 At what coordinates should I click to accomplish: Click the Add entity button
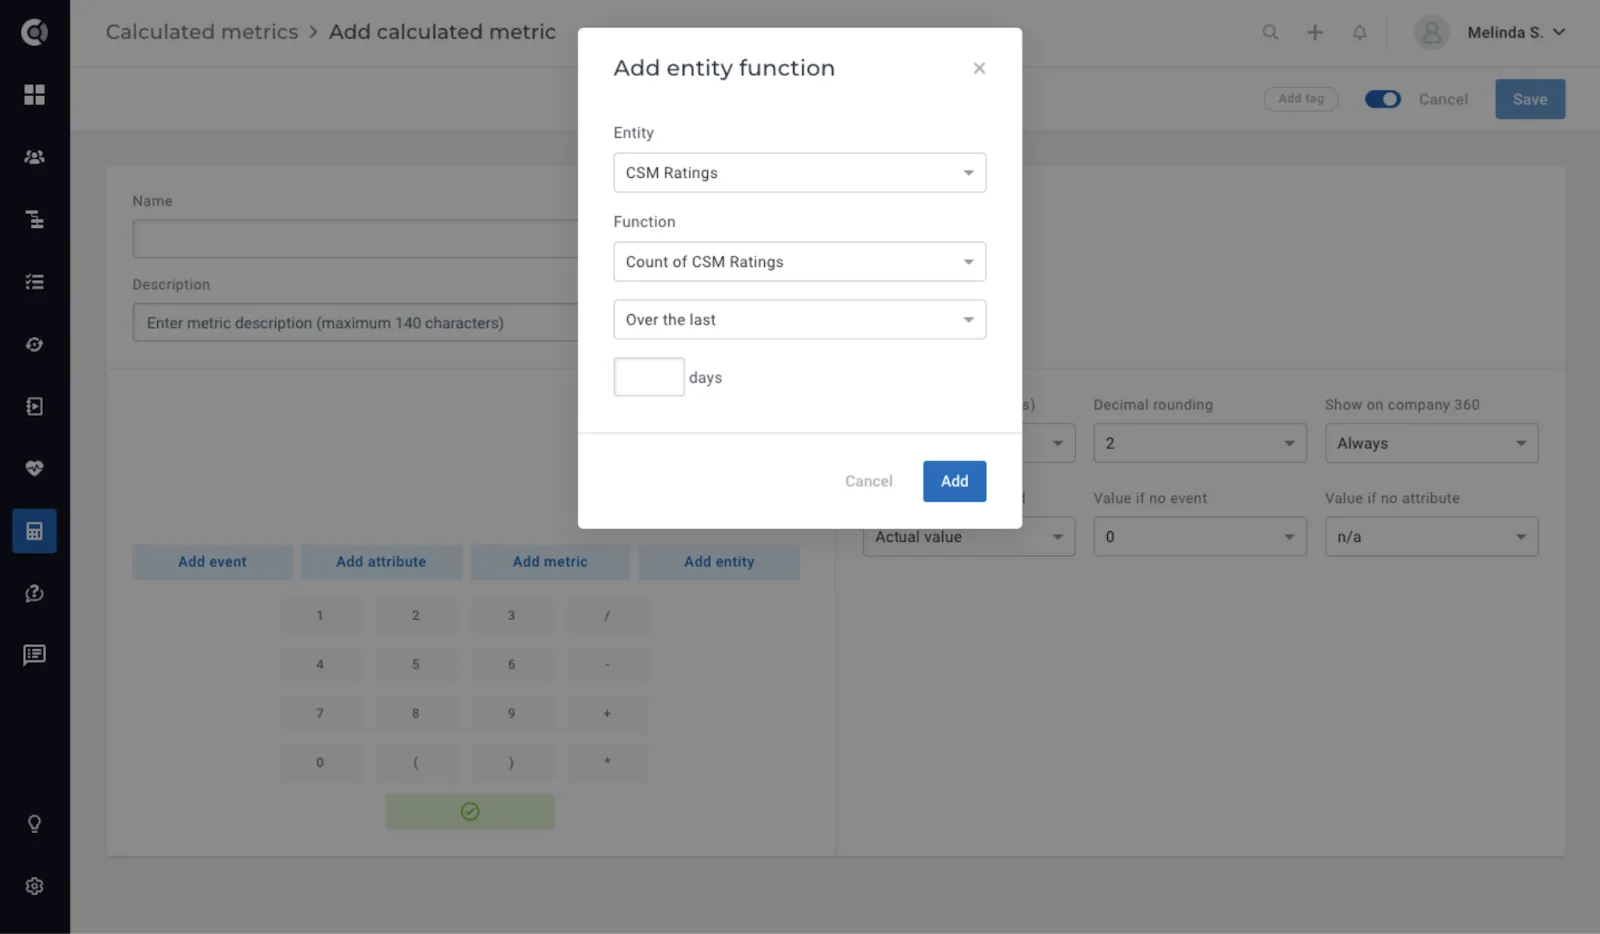719,562
